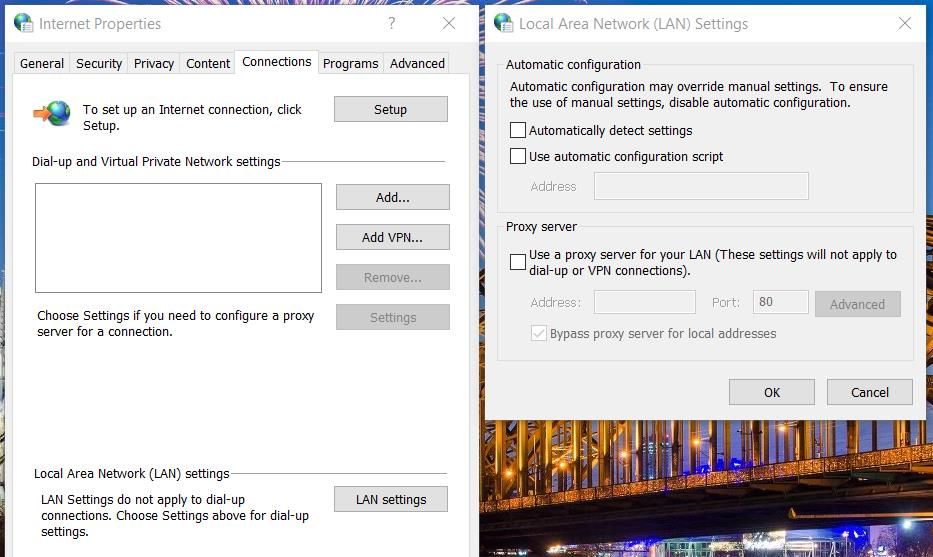933x557 pixels.
Task: Select the Connections tab
Action: [x=277, y=62]
